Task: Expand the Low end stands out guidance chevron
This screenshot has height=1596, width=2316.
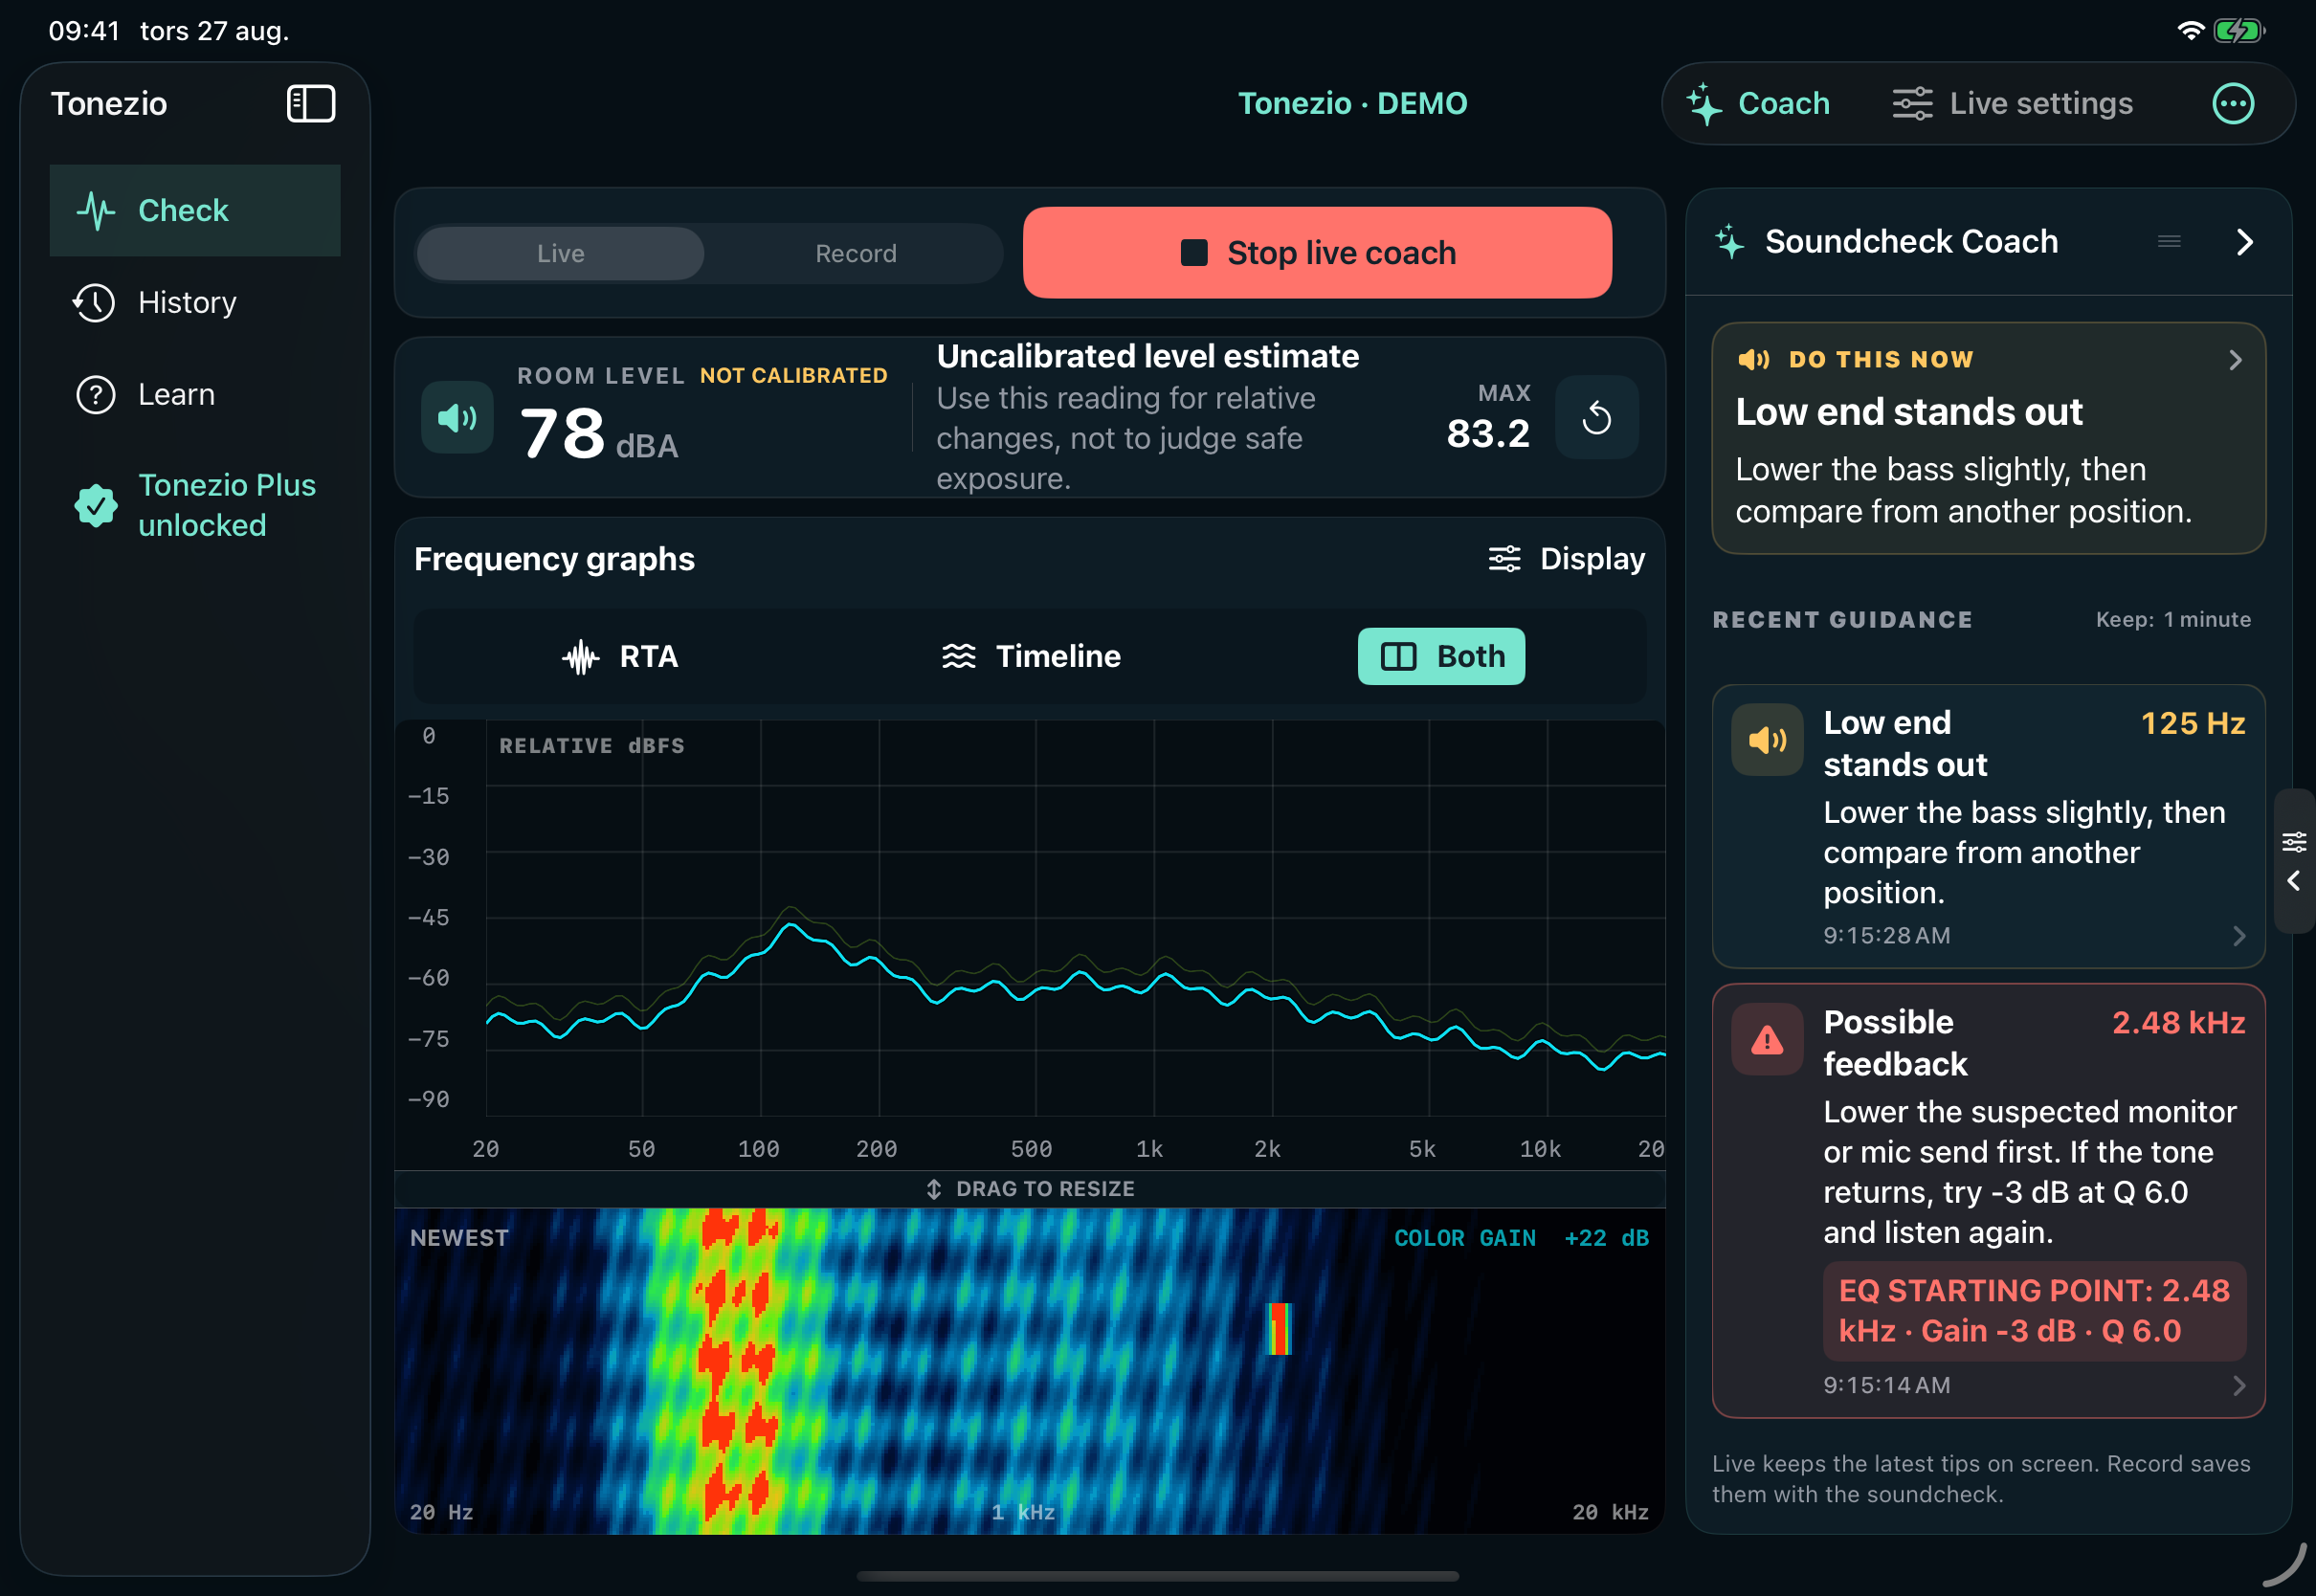Action: tap(2239, 936)
